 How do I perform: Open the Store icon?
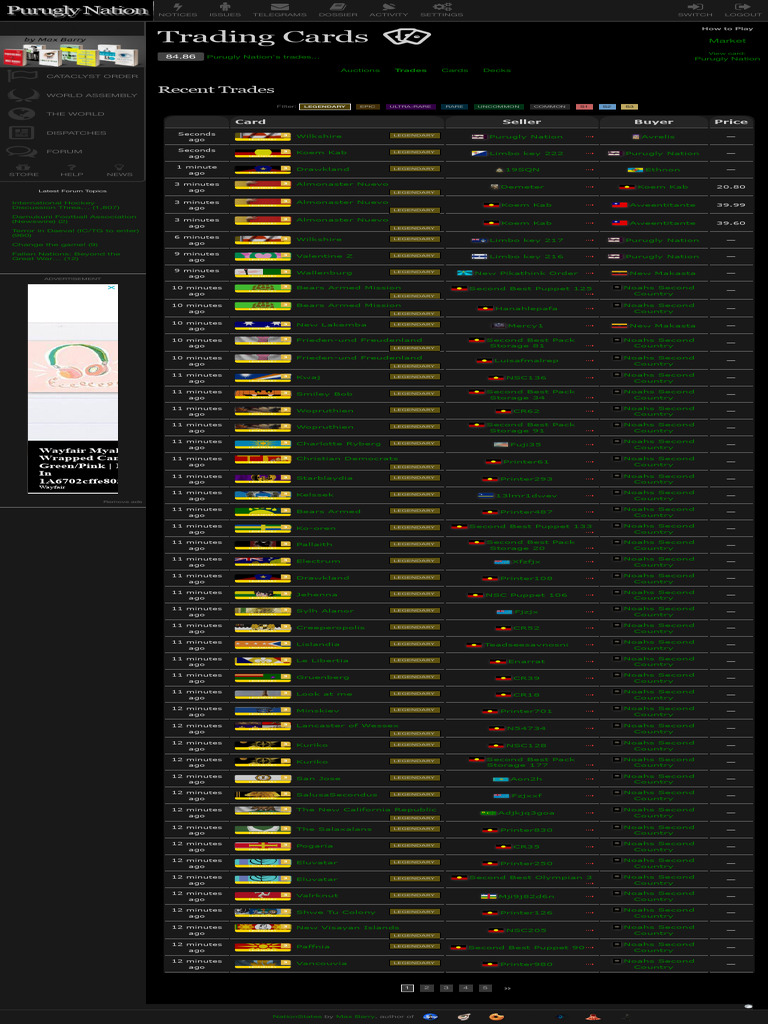pyautogui.click(x=24, y=167)
